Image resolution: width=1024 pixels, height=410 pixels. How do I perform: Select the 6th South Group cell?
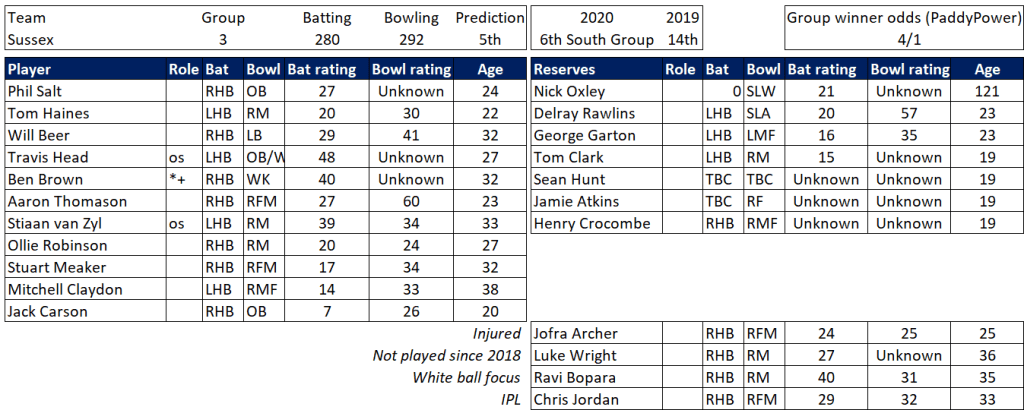click(x=593, y=40)
